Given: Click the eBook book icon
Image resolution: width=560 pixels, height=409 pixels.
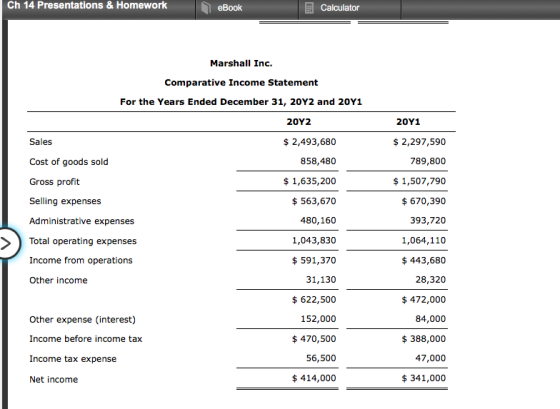Looking at the screenshot, I should point(206,8).
